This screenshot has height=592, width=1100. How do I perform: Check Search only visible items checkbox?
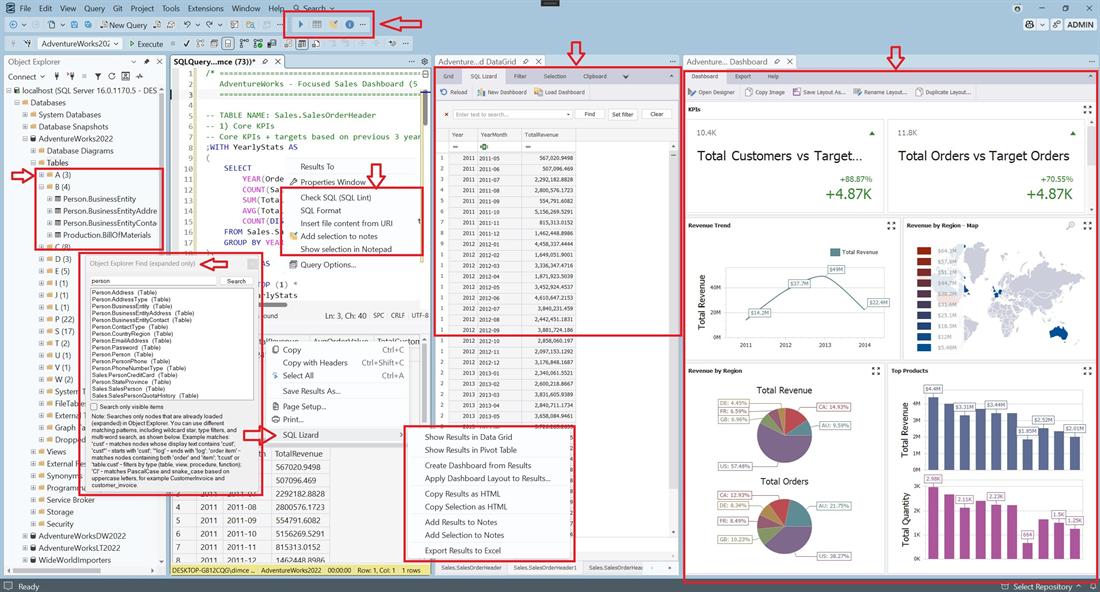coord(94,407)
